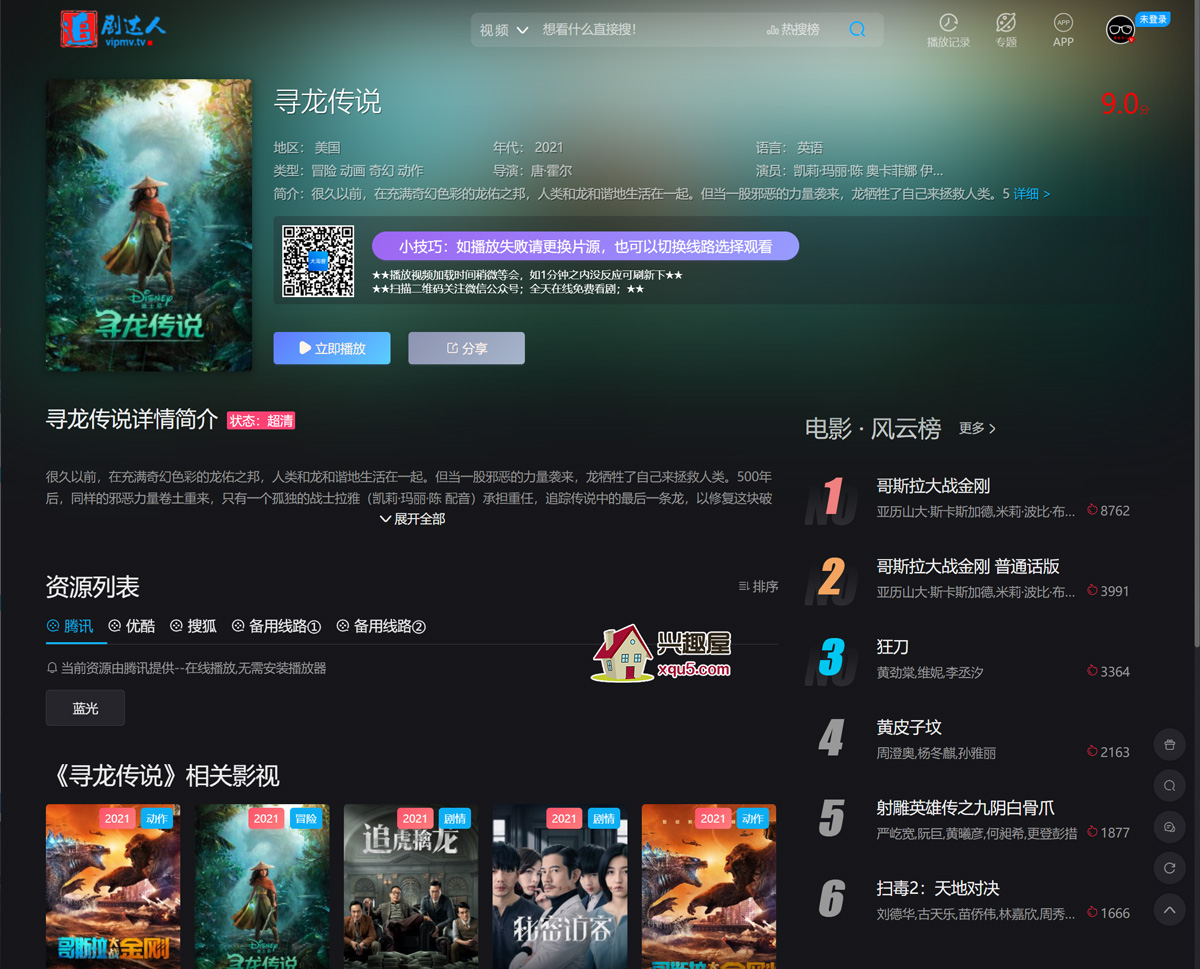
Task: Click the floating gift box icon
Action: coord(1169,744)
